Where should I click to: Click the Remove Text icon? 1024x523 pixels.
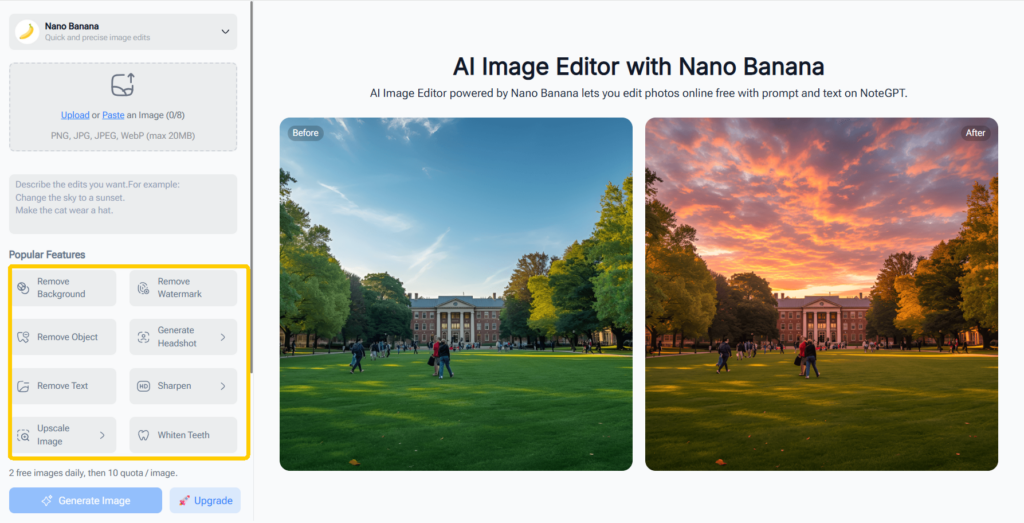click(23, 386)
